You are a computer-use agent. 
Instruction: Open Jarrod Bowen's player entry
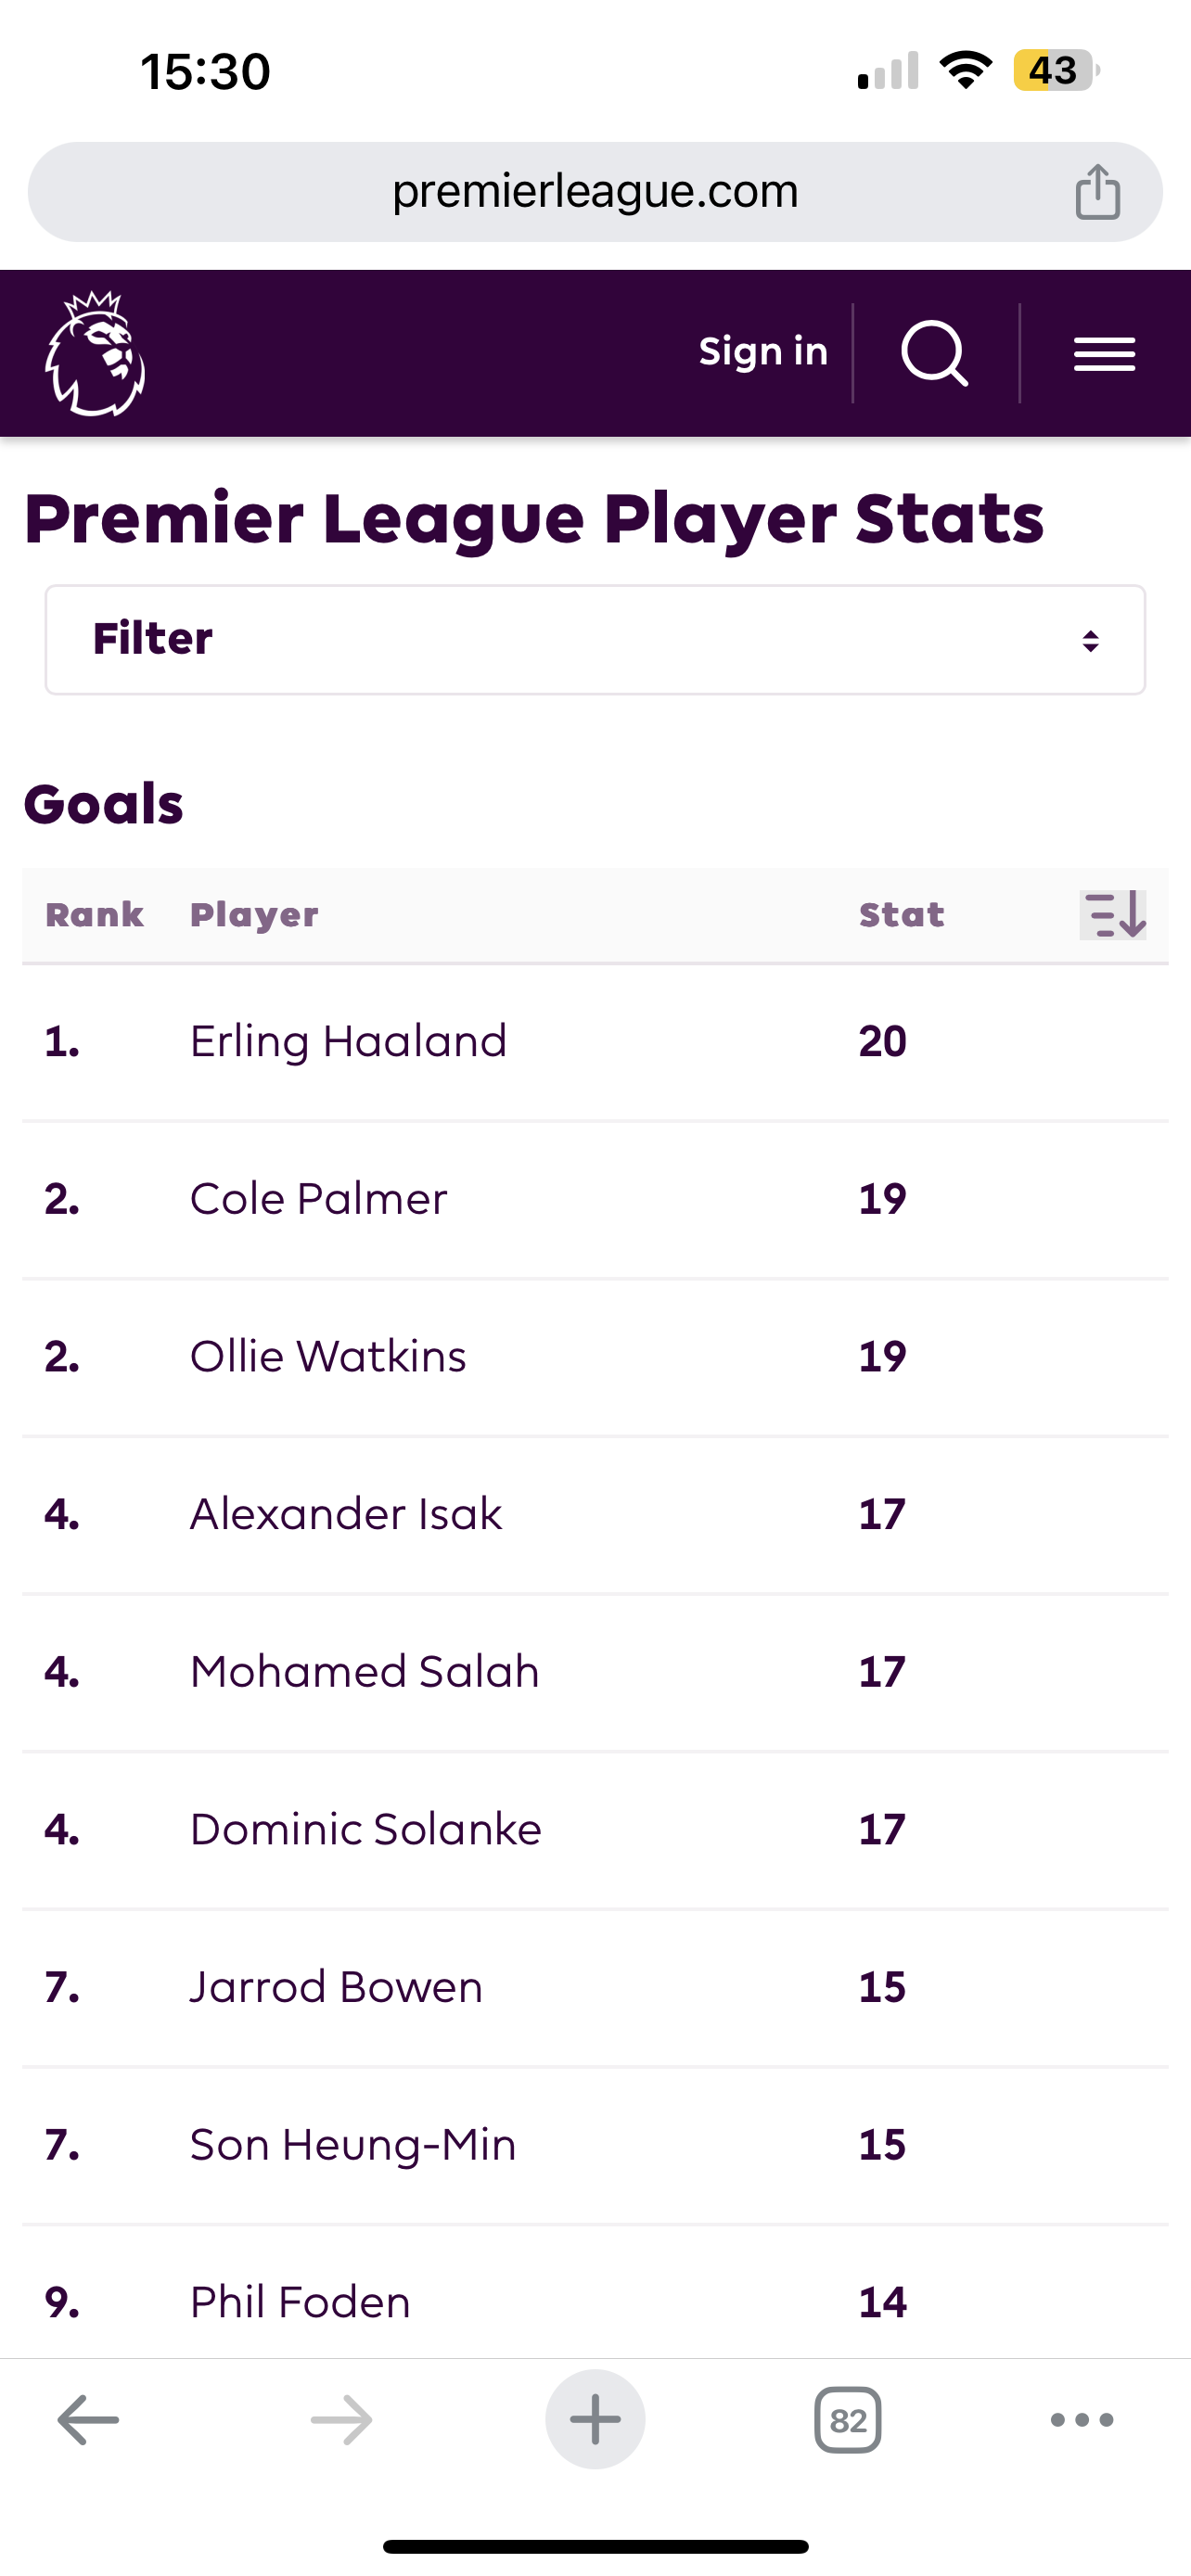pyautogui.click(x=336, y=1987)
